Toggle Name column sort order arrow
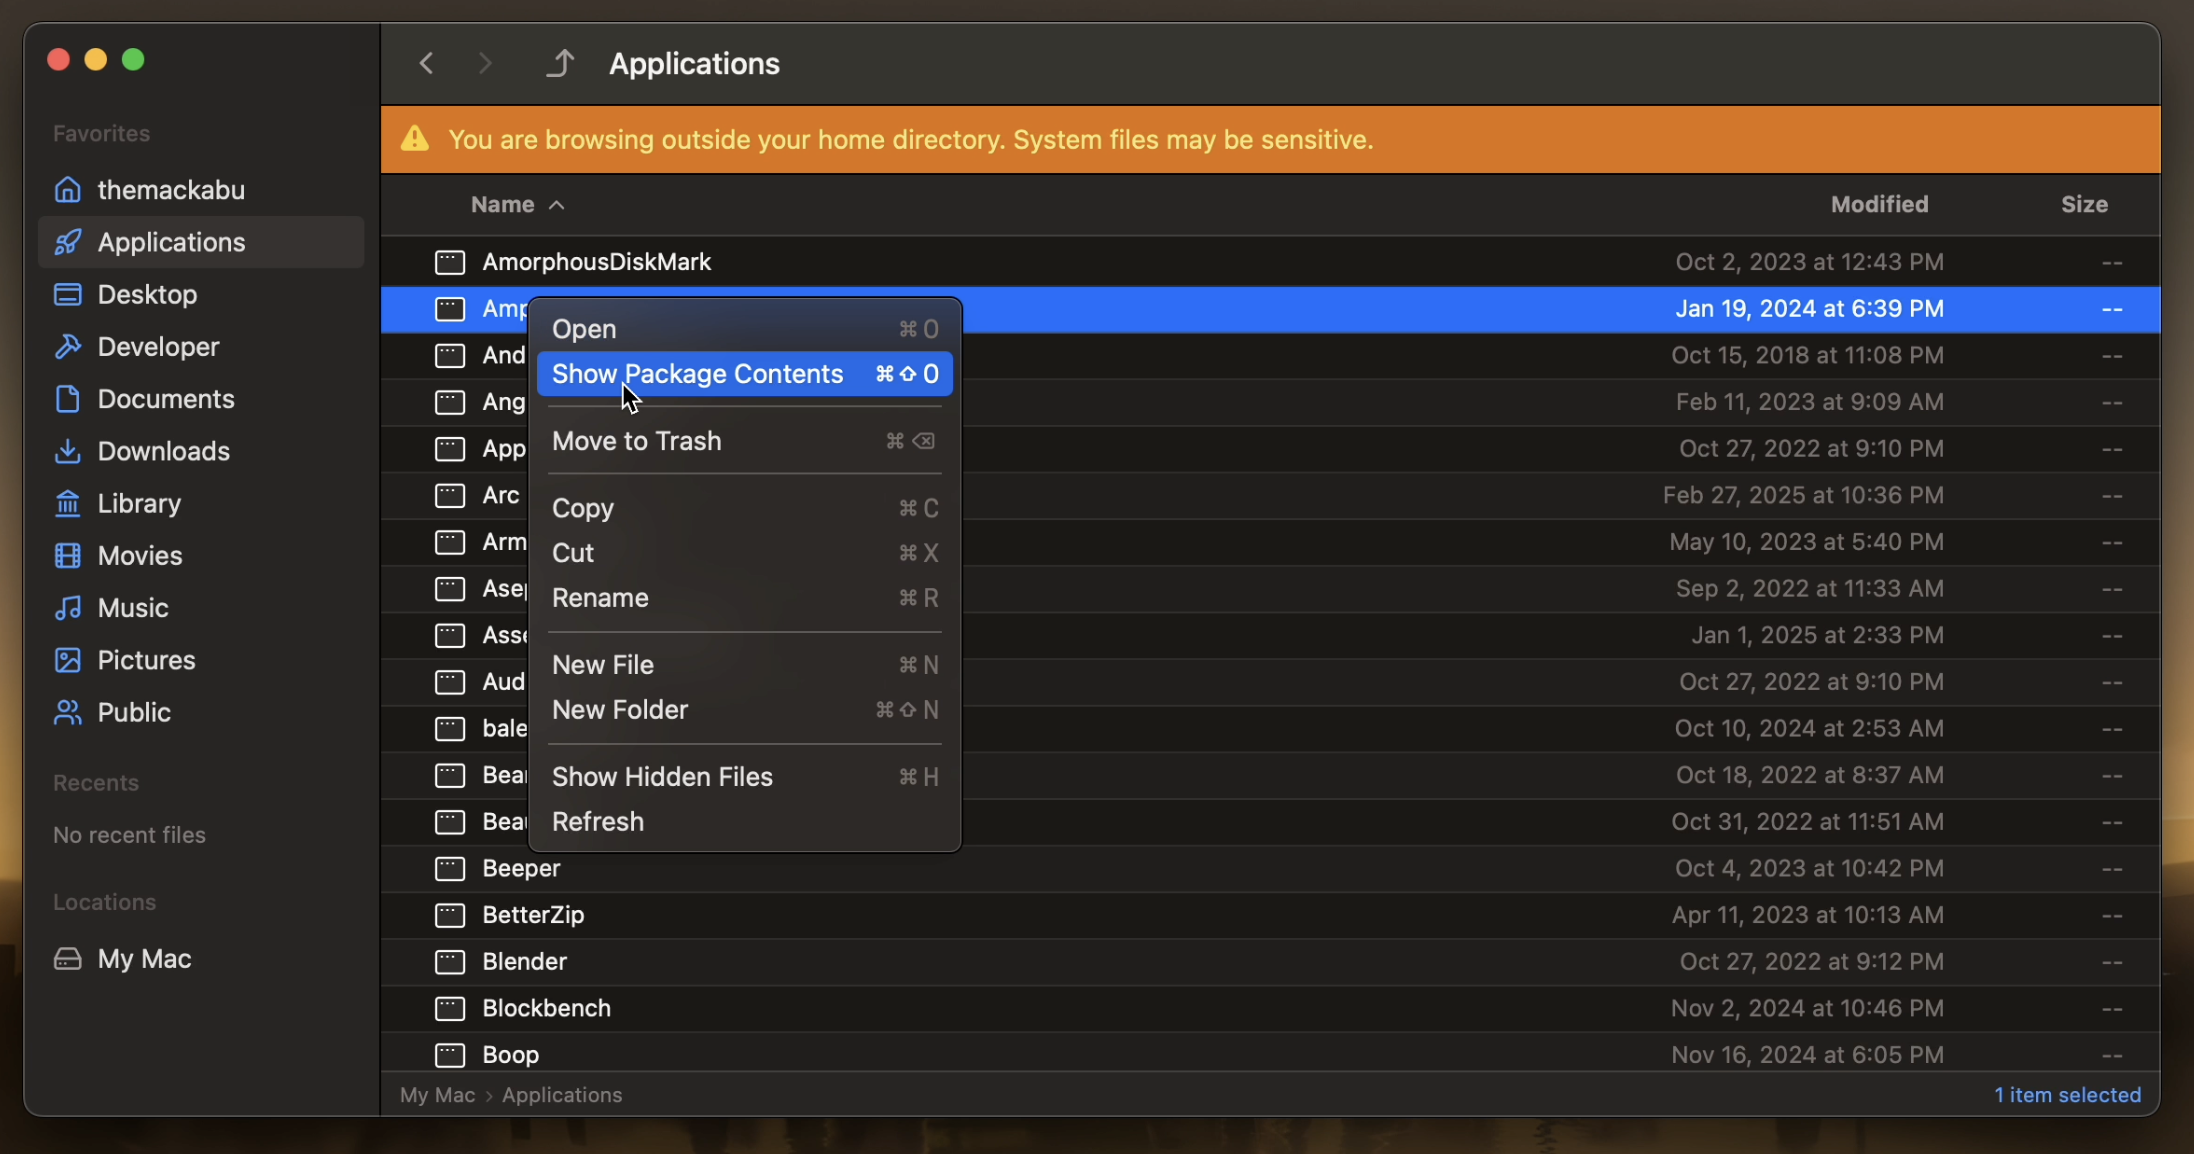Screen dimensions: 2194x1154 click(557, 205)
